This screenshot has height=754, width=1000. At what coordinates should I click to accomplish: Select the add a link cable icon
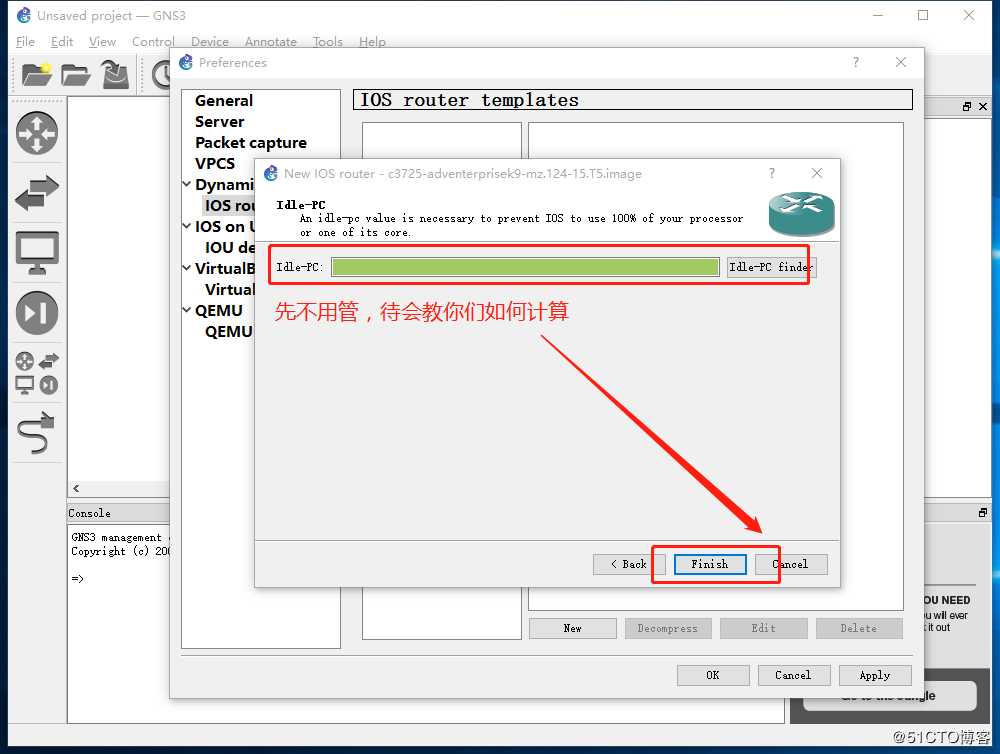(x=37, y=432)
